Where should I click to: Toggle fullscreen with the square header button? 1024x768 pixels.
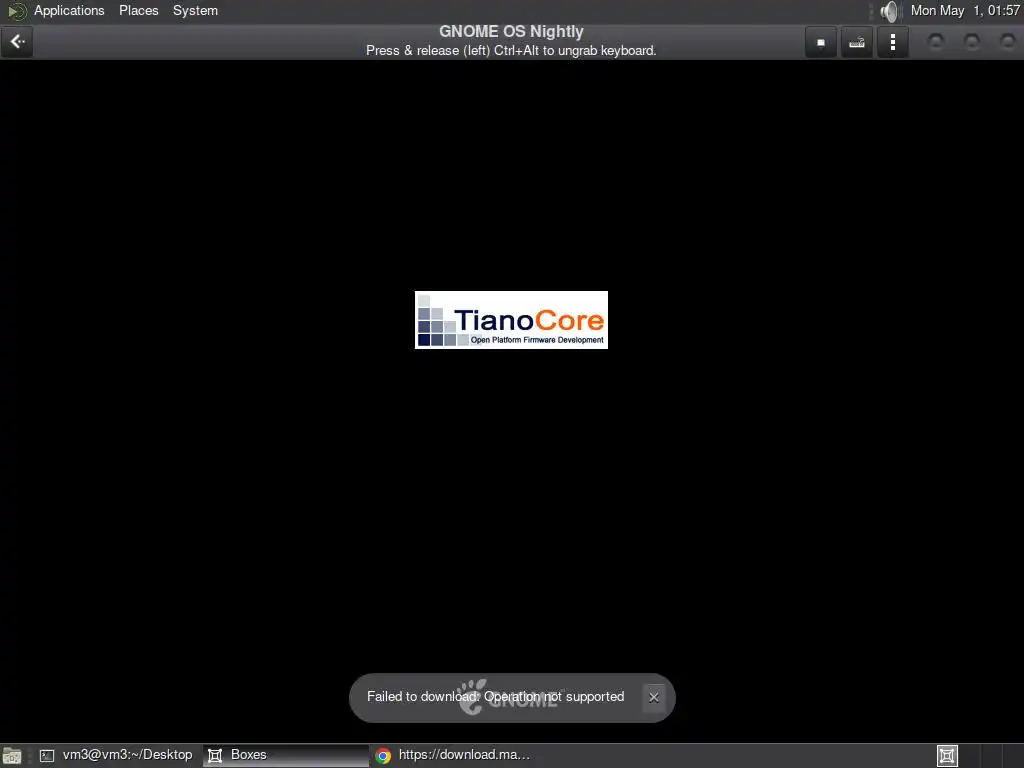[821, 42]
